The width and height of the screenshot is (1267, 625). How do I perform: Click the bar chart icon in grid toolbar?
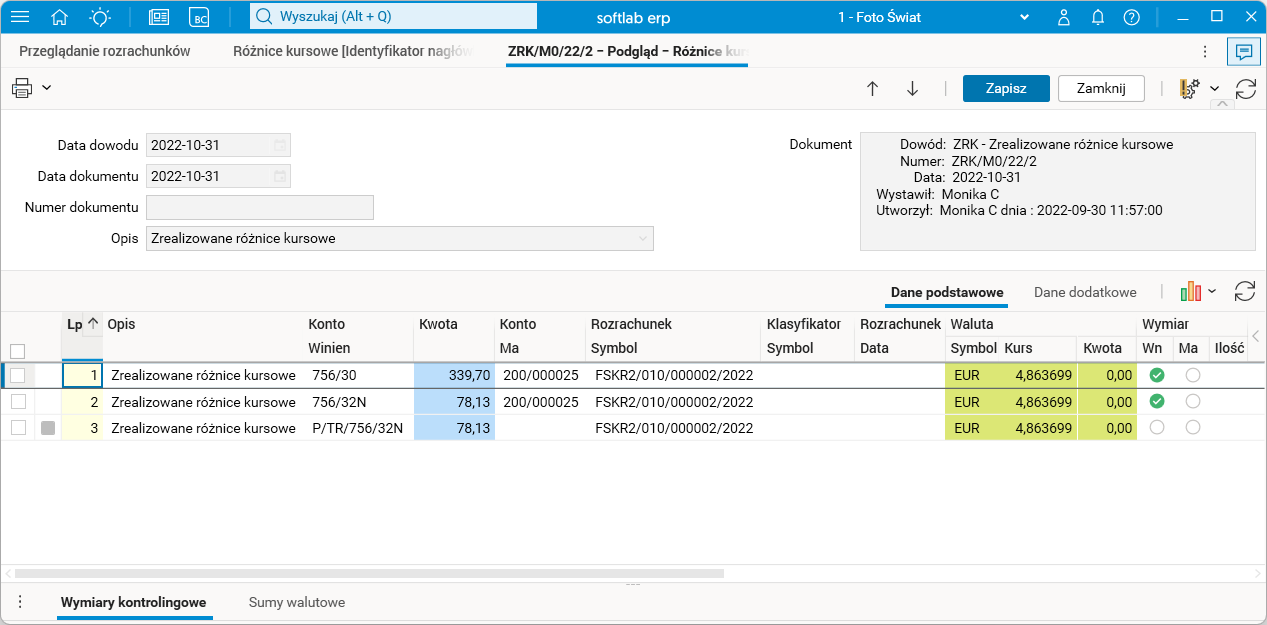(1190, 292)
